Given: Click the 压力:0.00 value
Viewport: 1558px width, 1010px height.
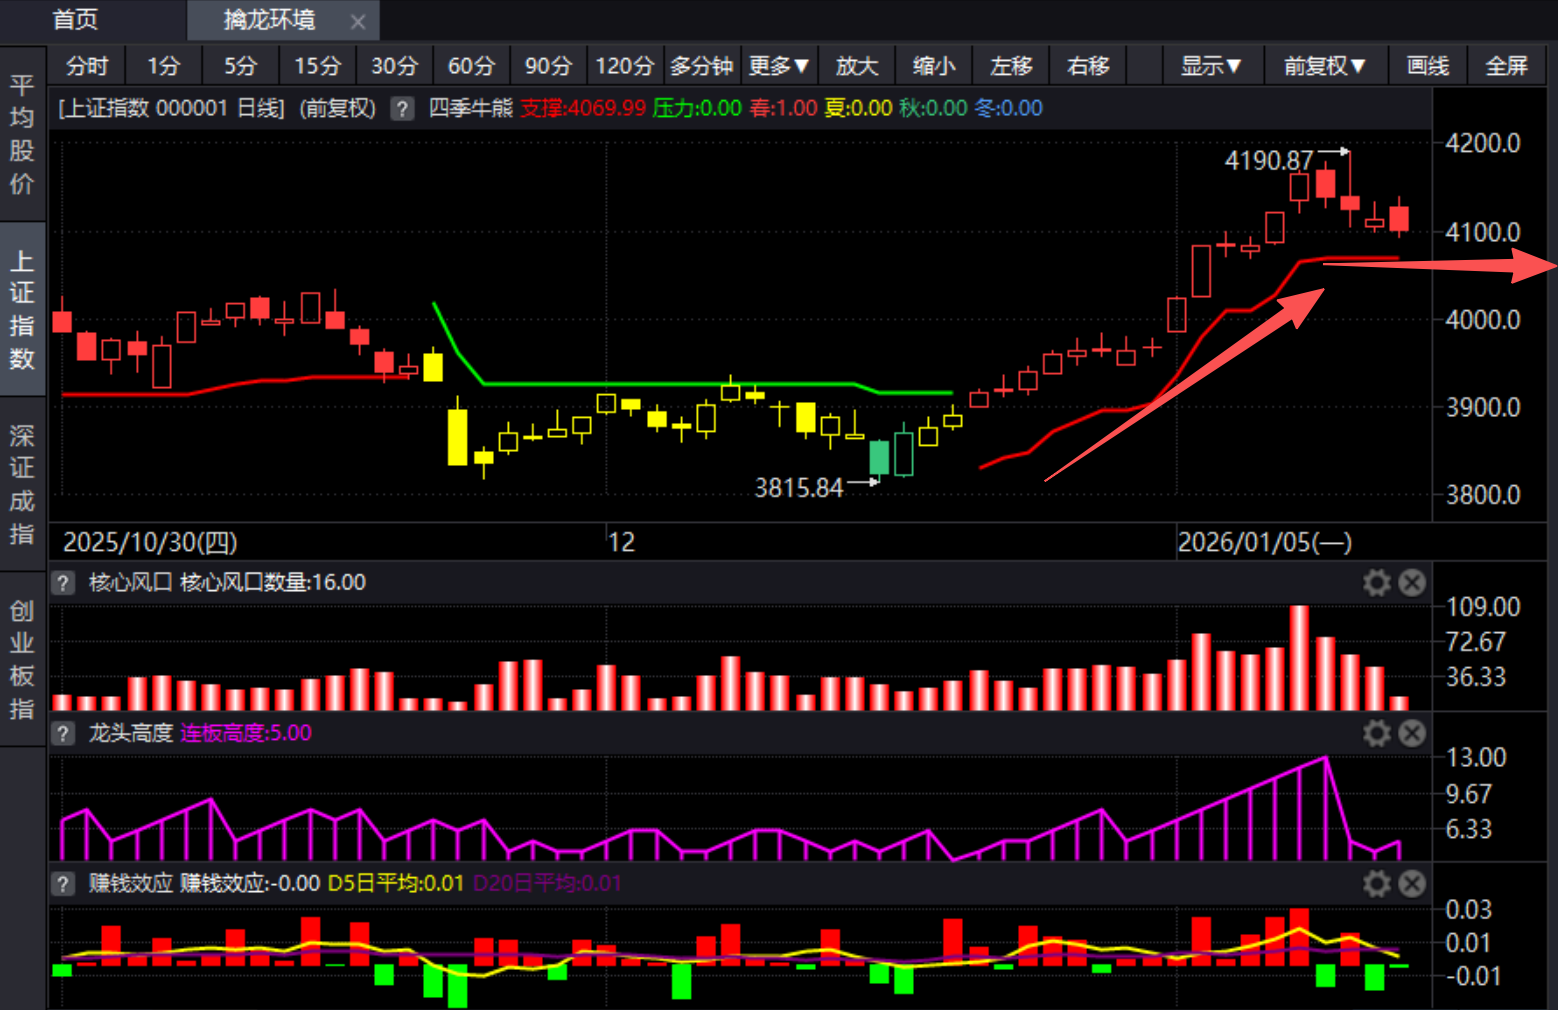Looking at the screenshot, I should pos(697,108).
